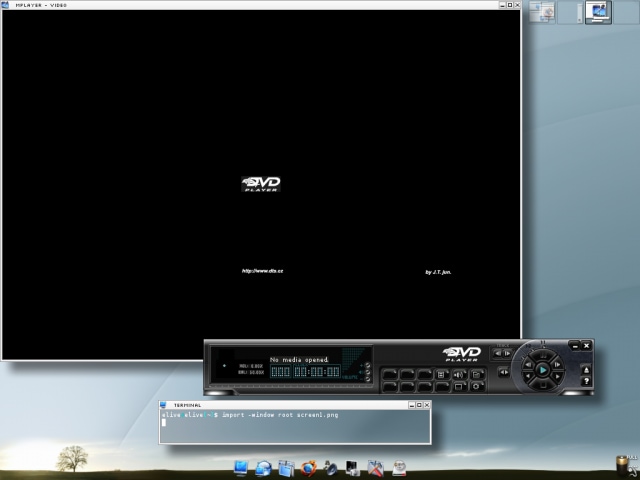Screen dimensions: 640x480
Task: Open the gear preferences button
Action: tap(477, 387)
